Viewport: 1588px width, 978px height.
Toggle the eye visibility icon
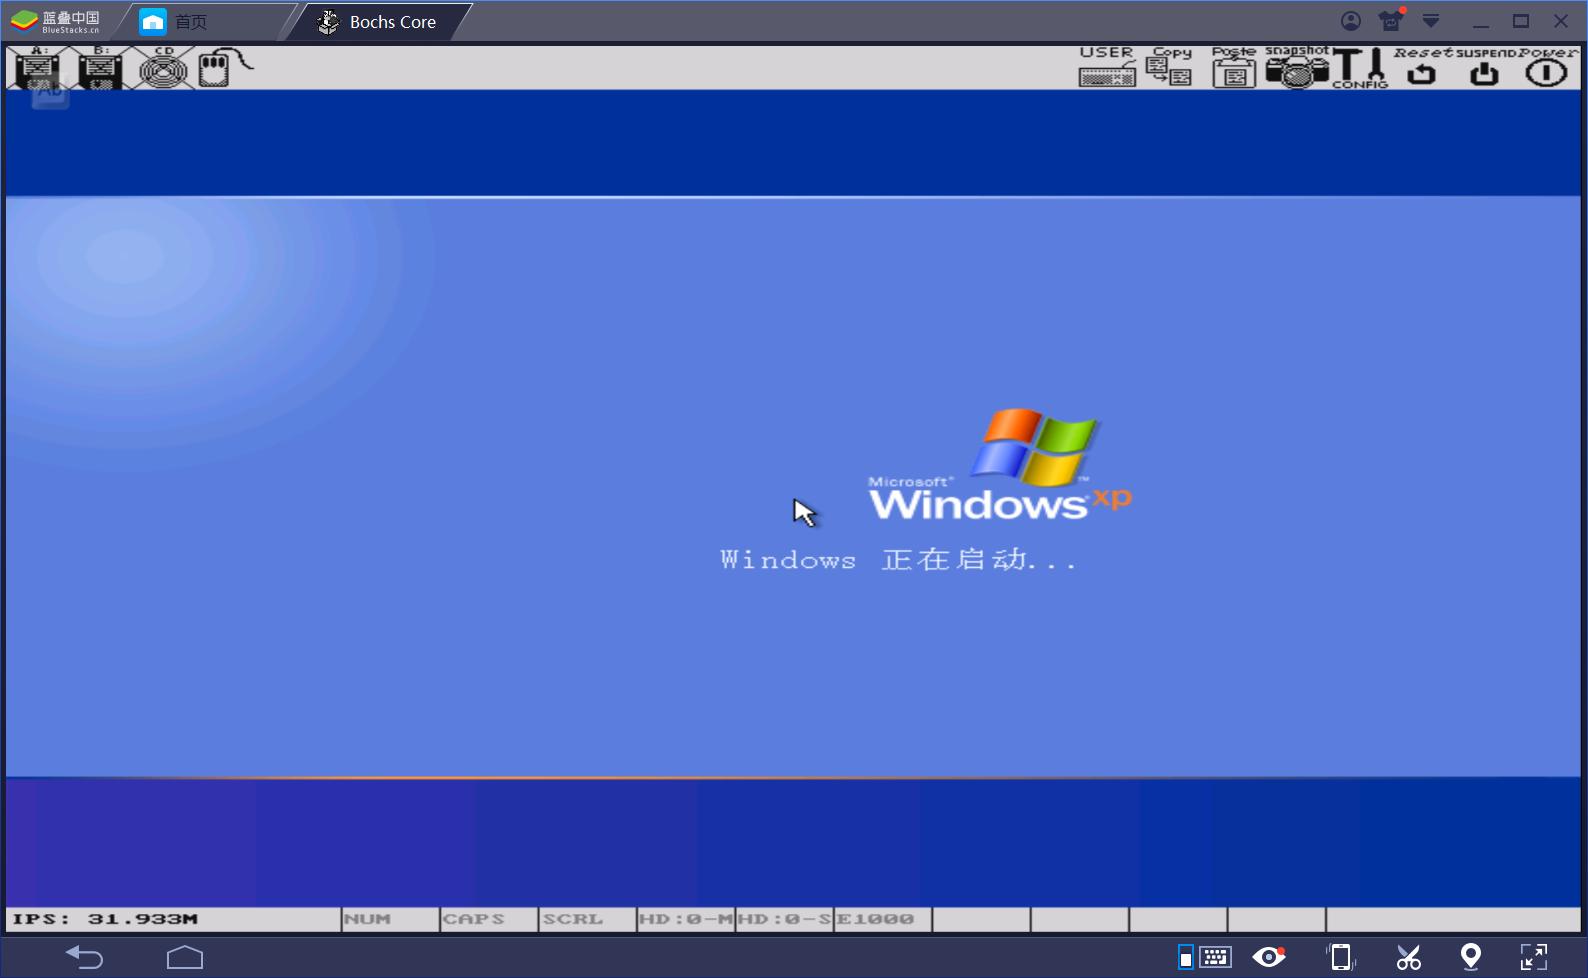coord(1269,957)
